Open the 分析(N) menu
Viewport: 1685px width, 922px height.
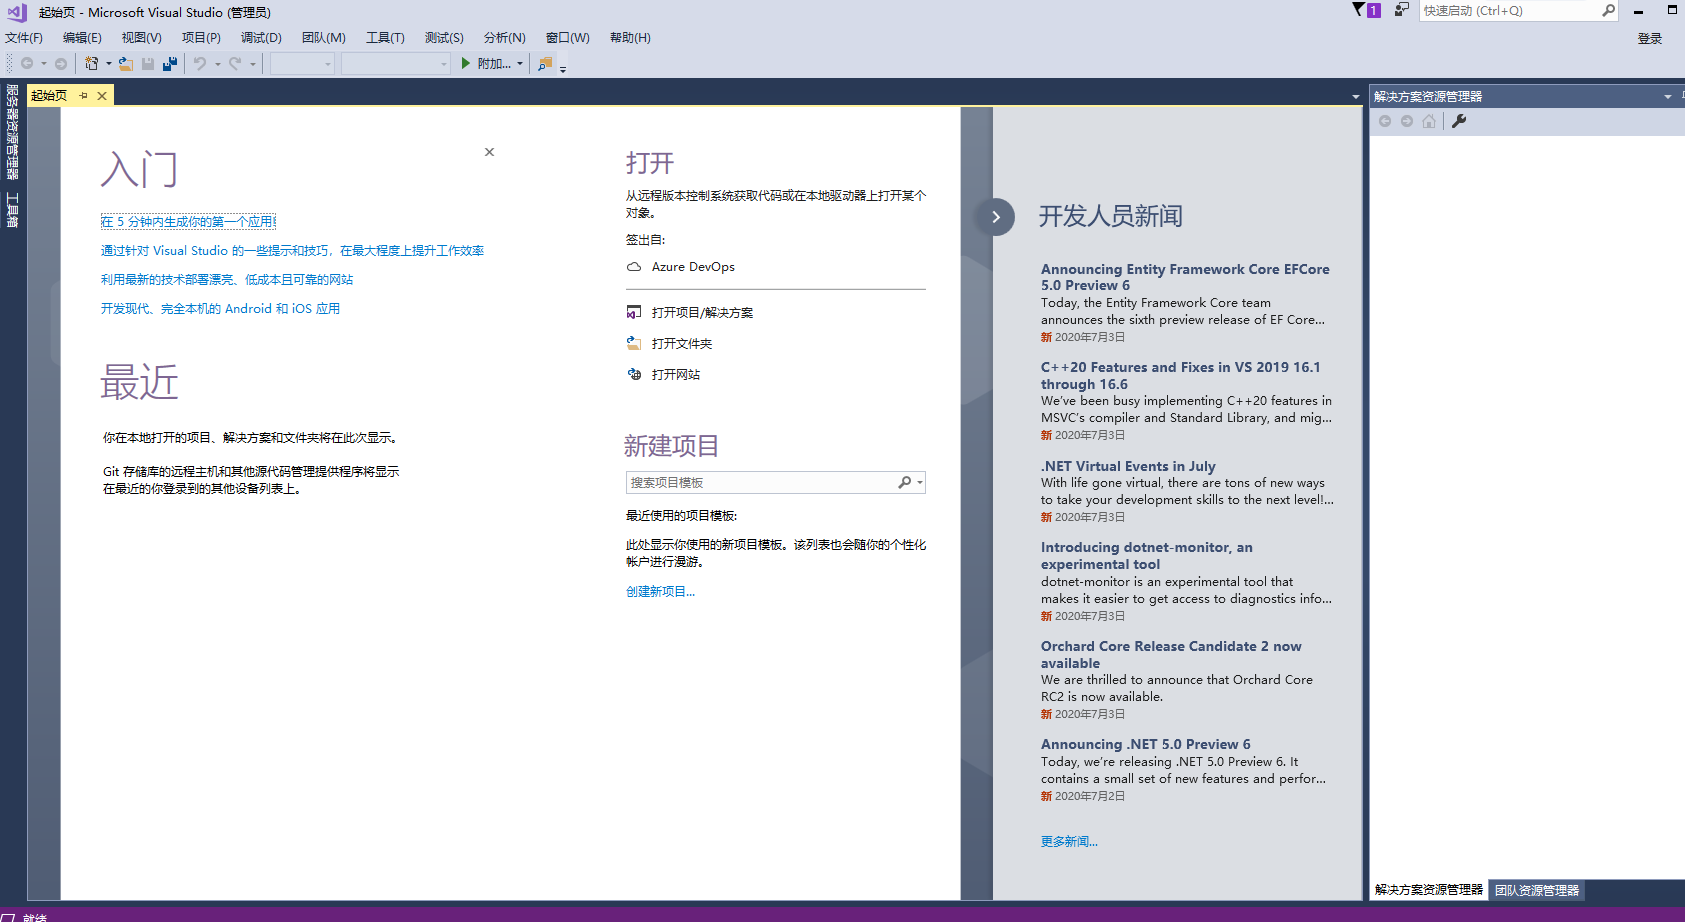(x=505, y=38)
